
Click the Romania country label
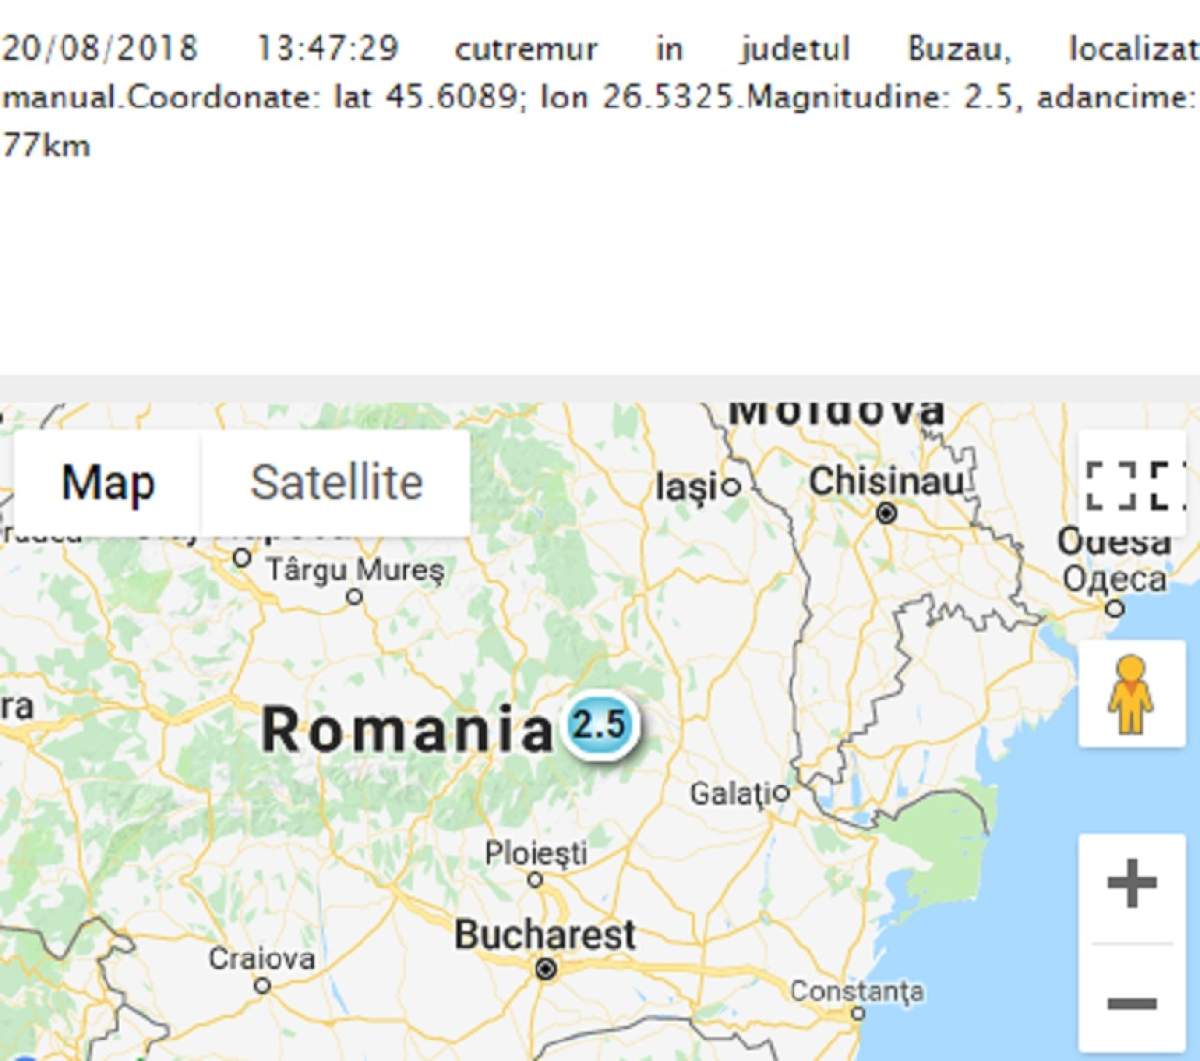(x=406, y=729)
